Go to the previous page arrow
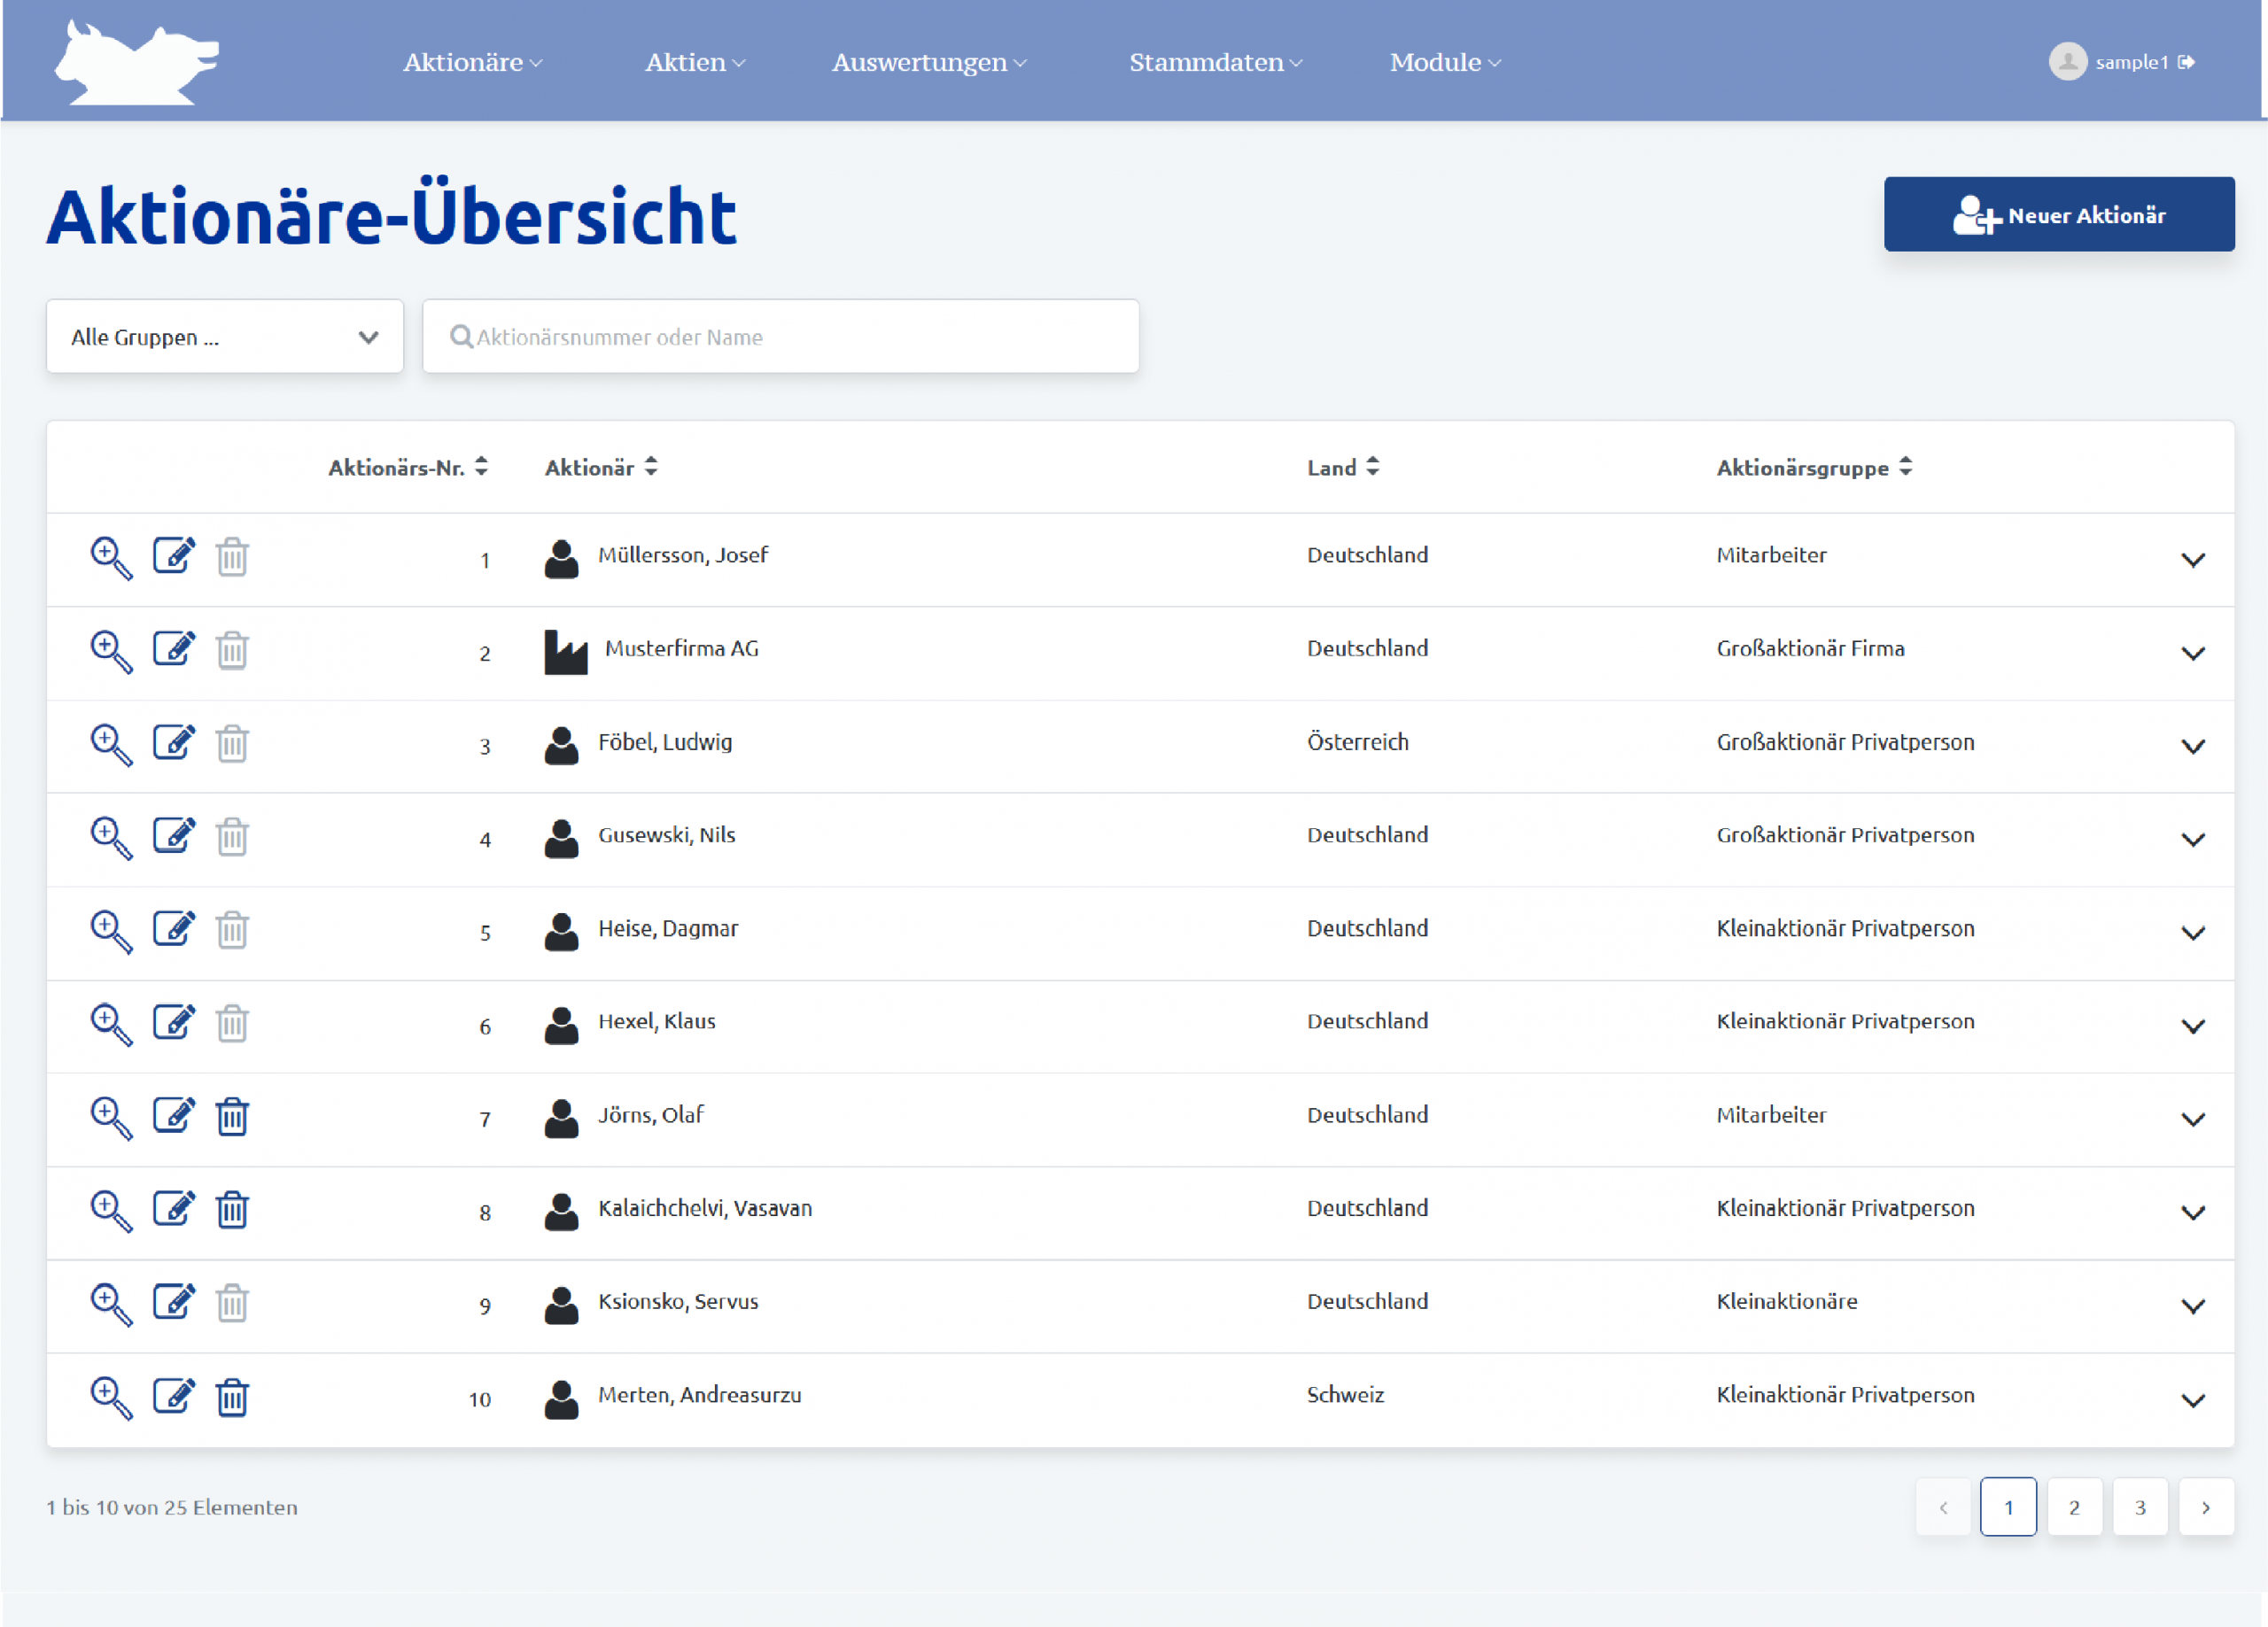This screenshot has height=1627, width=2268. pyautogui.click(x=1943, y=1507)
